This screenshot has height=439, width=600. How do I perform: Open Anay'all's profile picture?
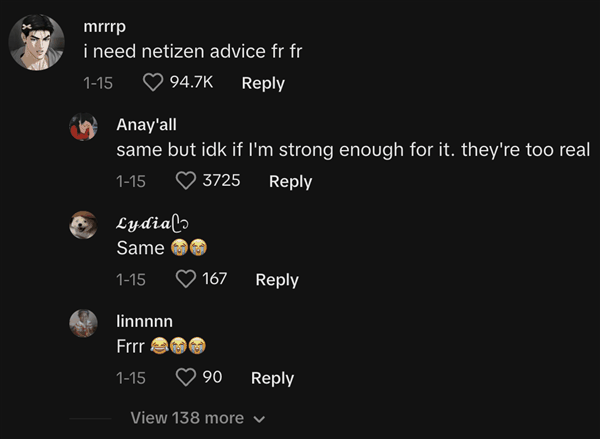click(84, 129)
